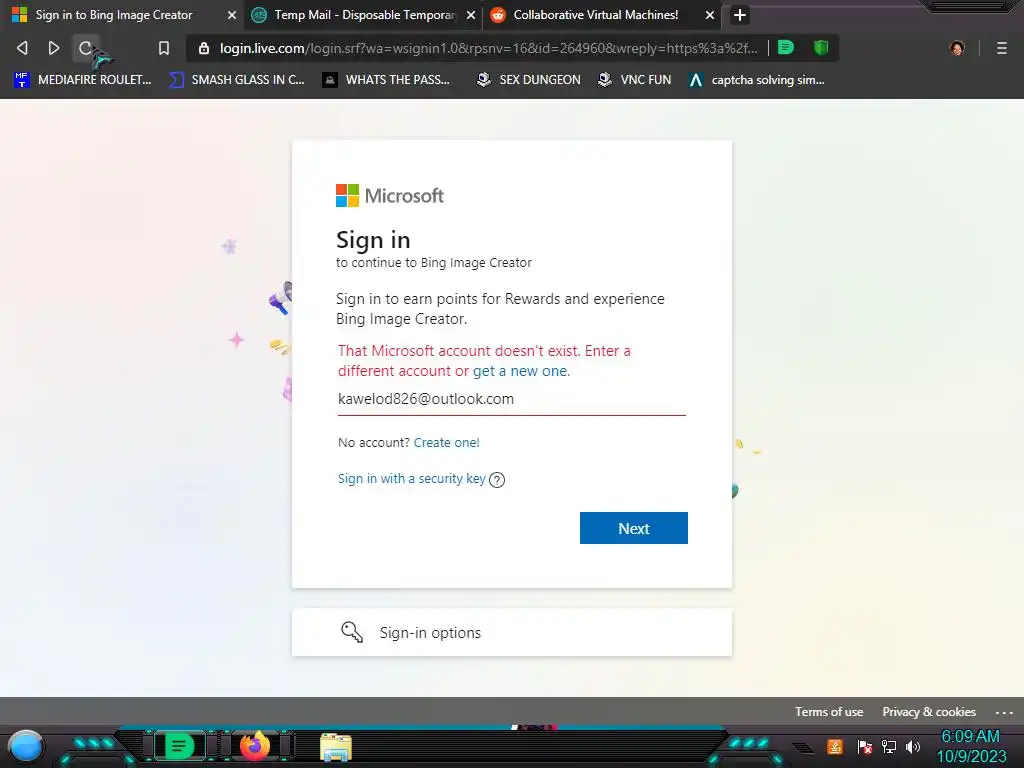Click the address bar URL field

[x=488, y=48]
